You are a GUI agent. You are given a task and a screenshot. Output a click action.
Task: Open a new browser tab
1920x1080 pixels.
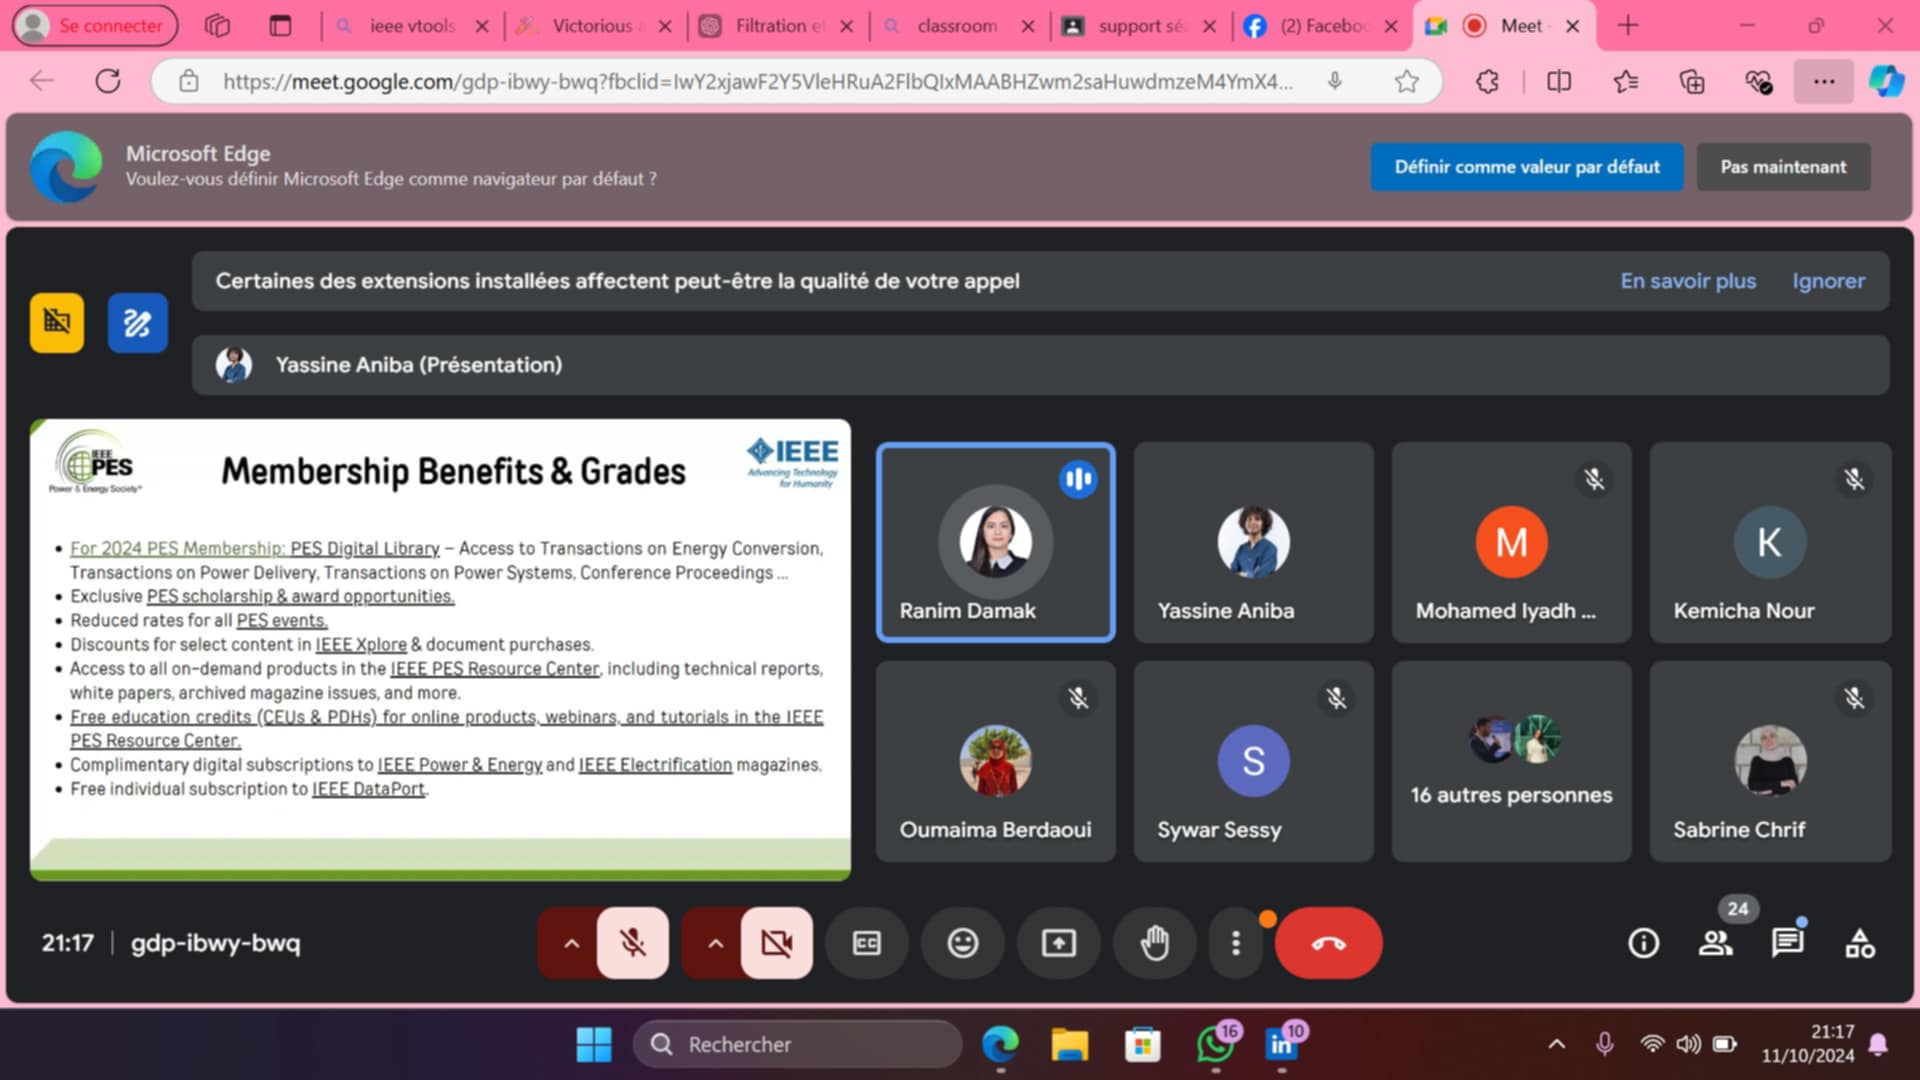click(x=1628, y=26)
